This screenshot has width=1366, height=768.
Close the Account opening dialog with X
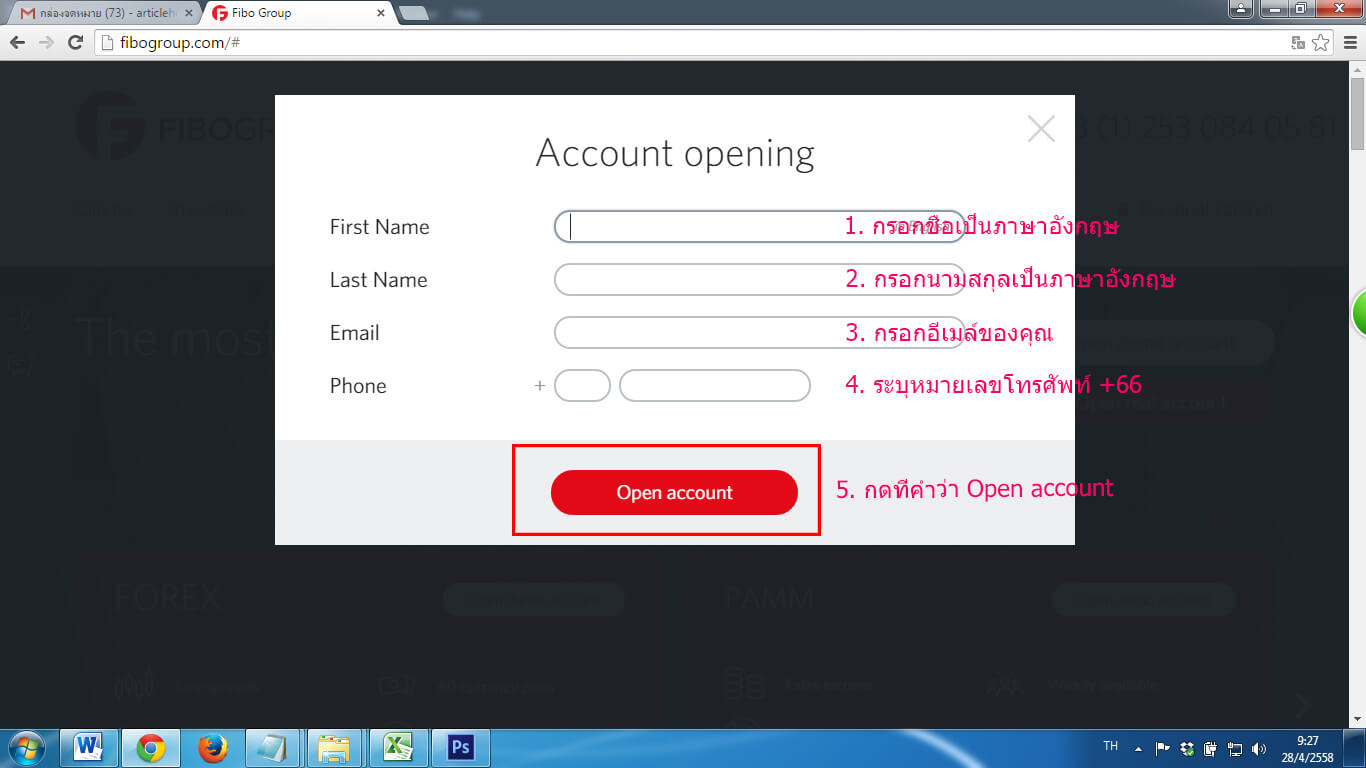coord(1041,129)
